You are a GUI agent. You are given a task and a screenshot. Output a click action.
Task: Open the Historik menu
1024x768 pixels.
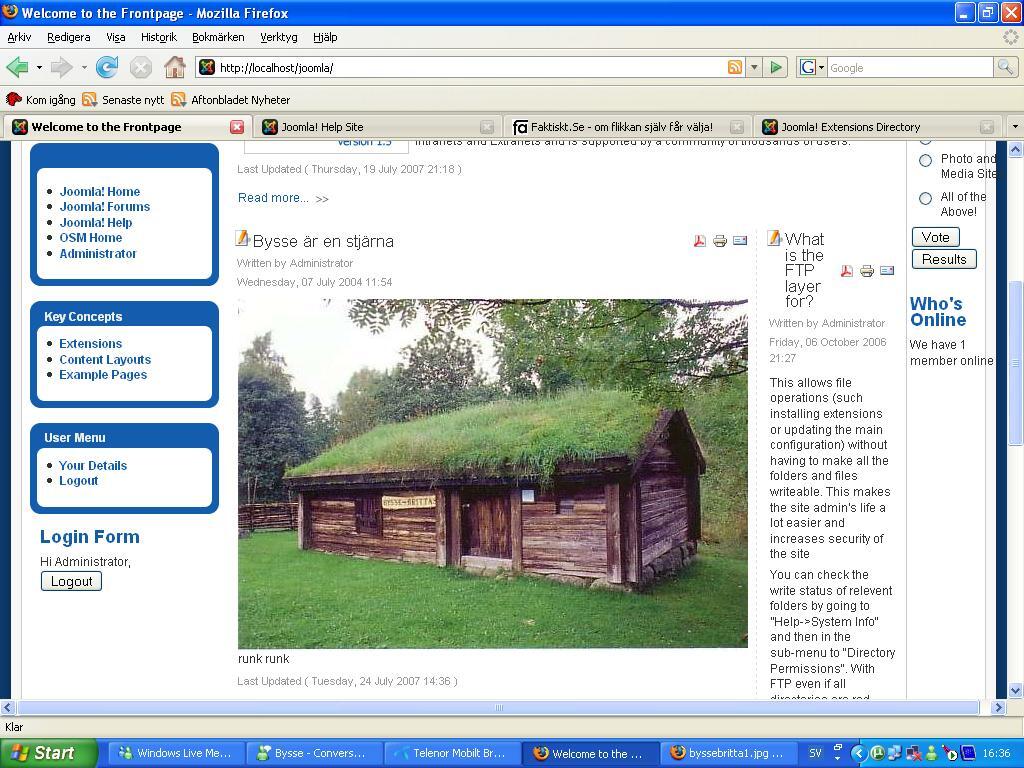pyautogui.click(x=159, y=37)
